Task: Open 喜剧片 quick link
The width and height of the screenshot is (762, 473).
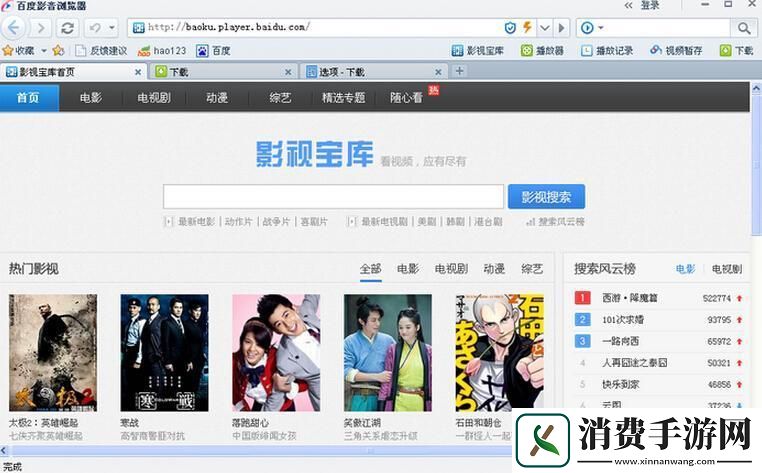Action: click(314, 222)
